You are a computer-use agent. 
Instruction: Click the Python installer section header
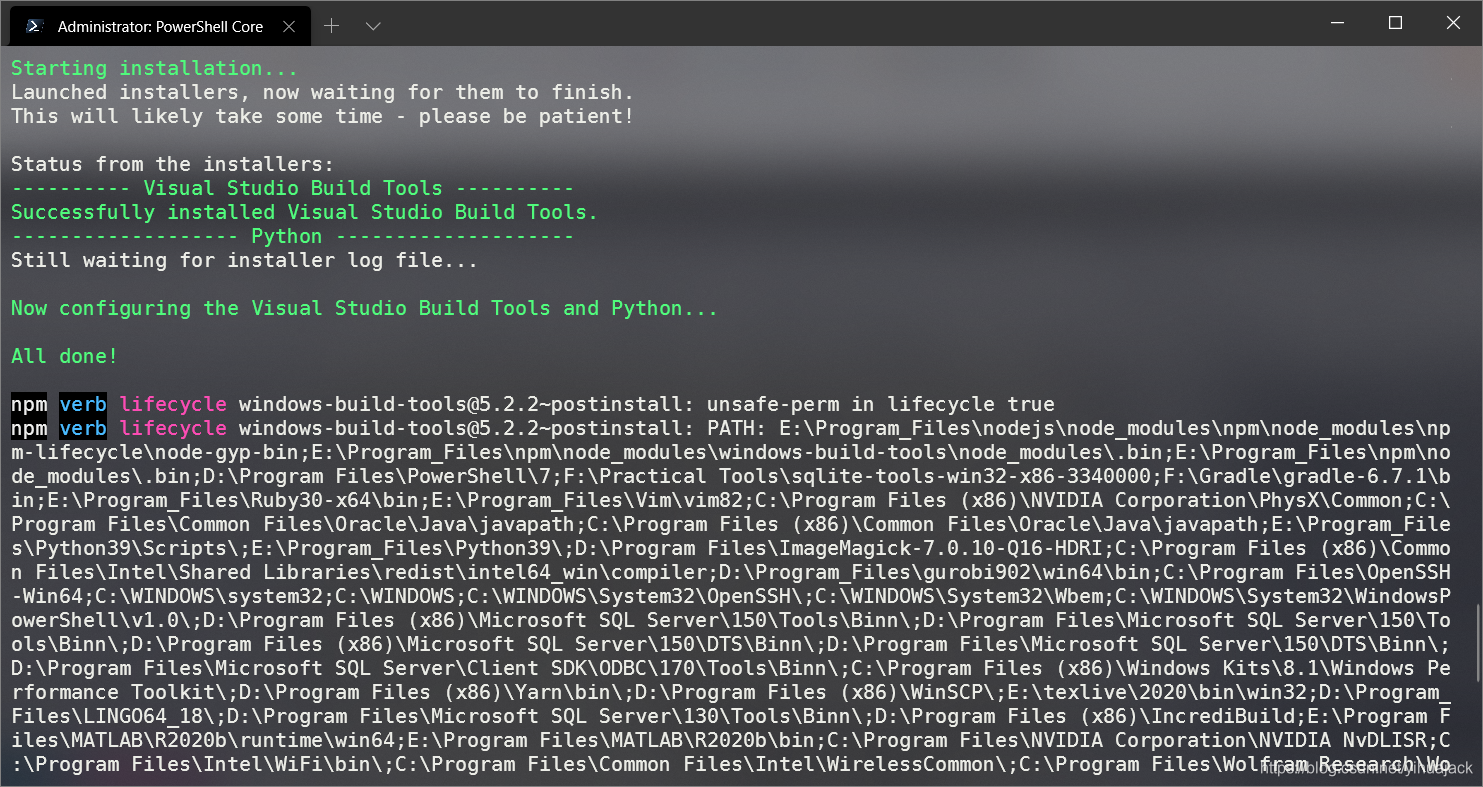pos(287,235)
